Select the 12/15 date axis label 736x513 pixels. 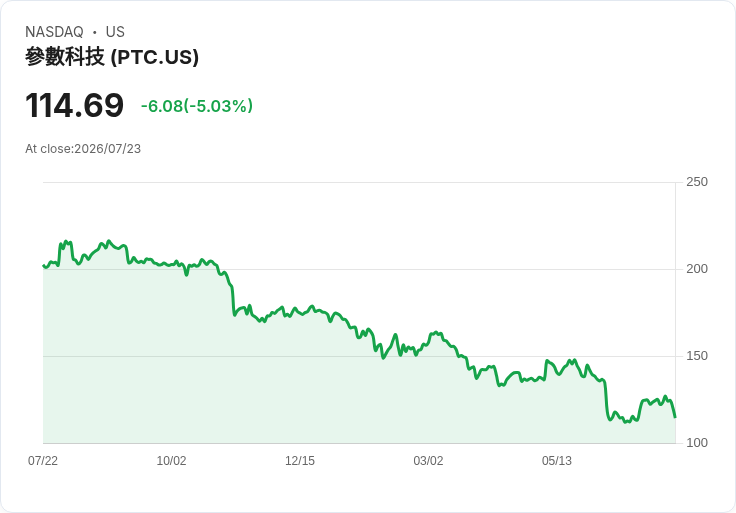coord(300,461)
